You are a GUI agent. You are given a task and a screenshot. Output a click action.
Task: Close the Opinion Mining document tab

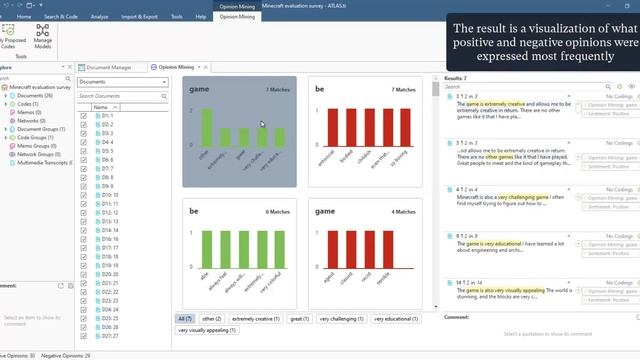pyautogui.click(x=206, y=67)
